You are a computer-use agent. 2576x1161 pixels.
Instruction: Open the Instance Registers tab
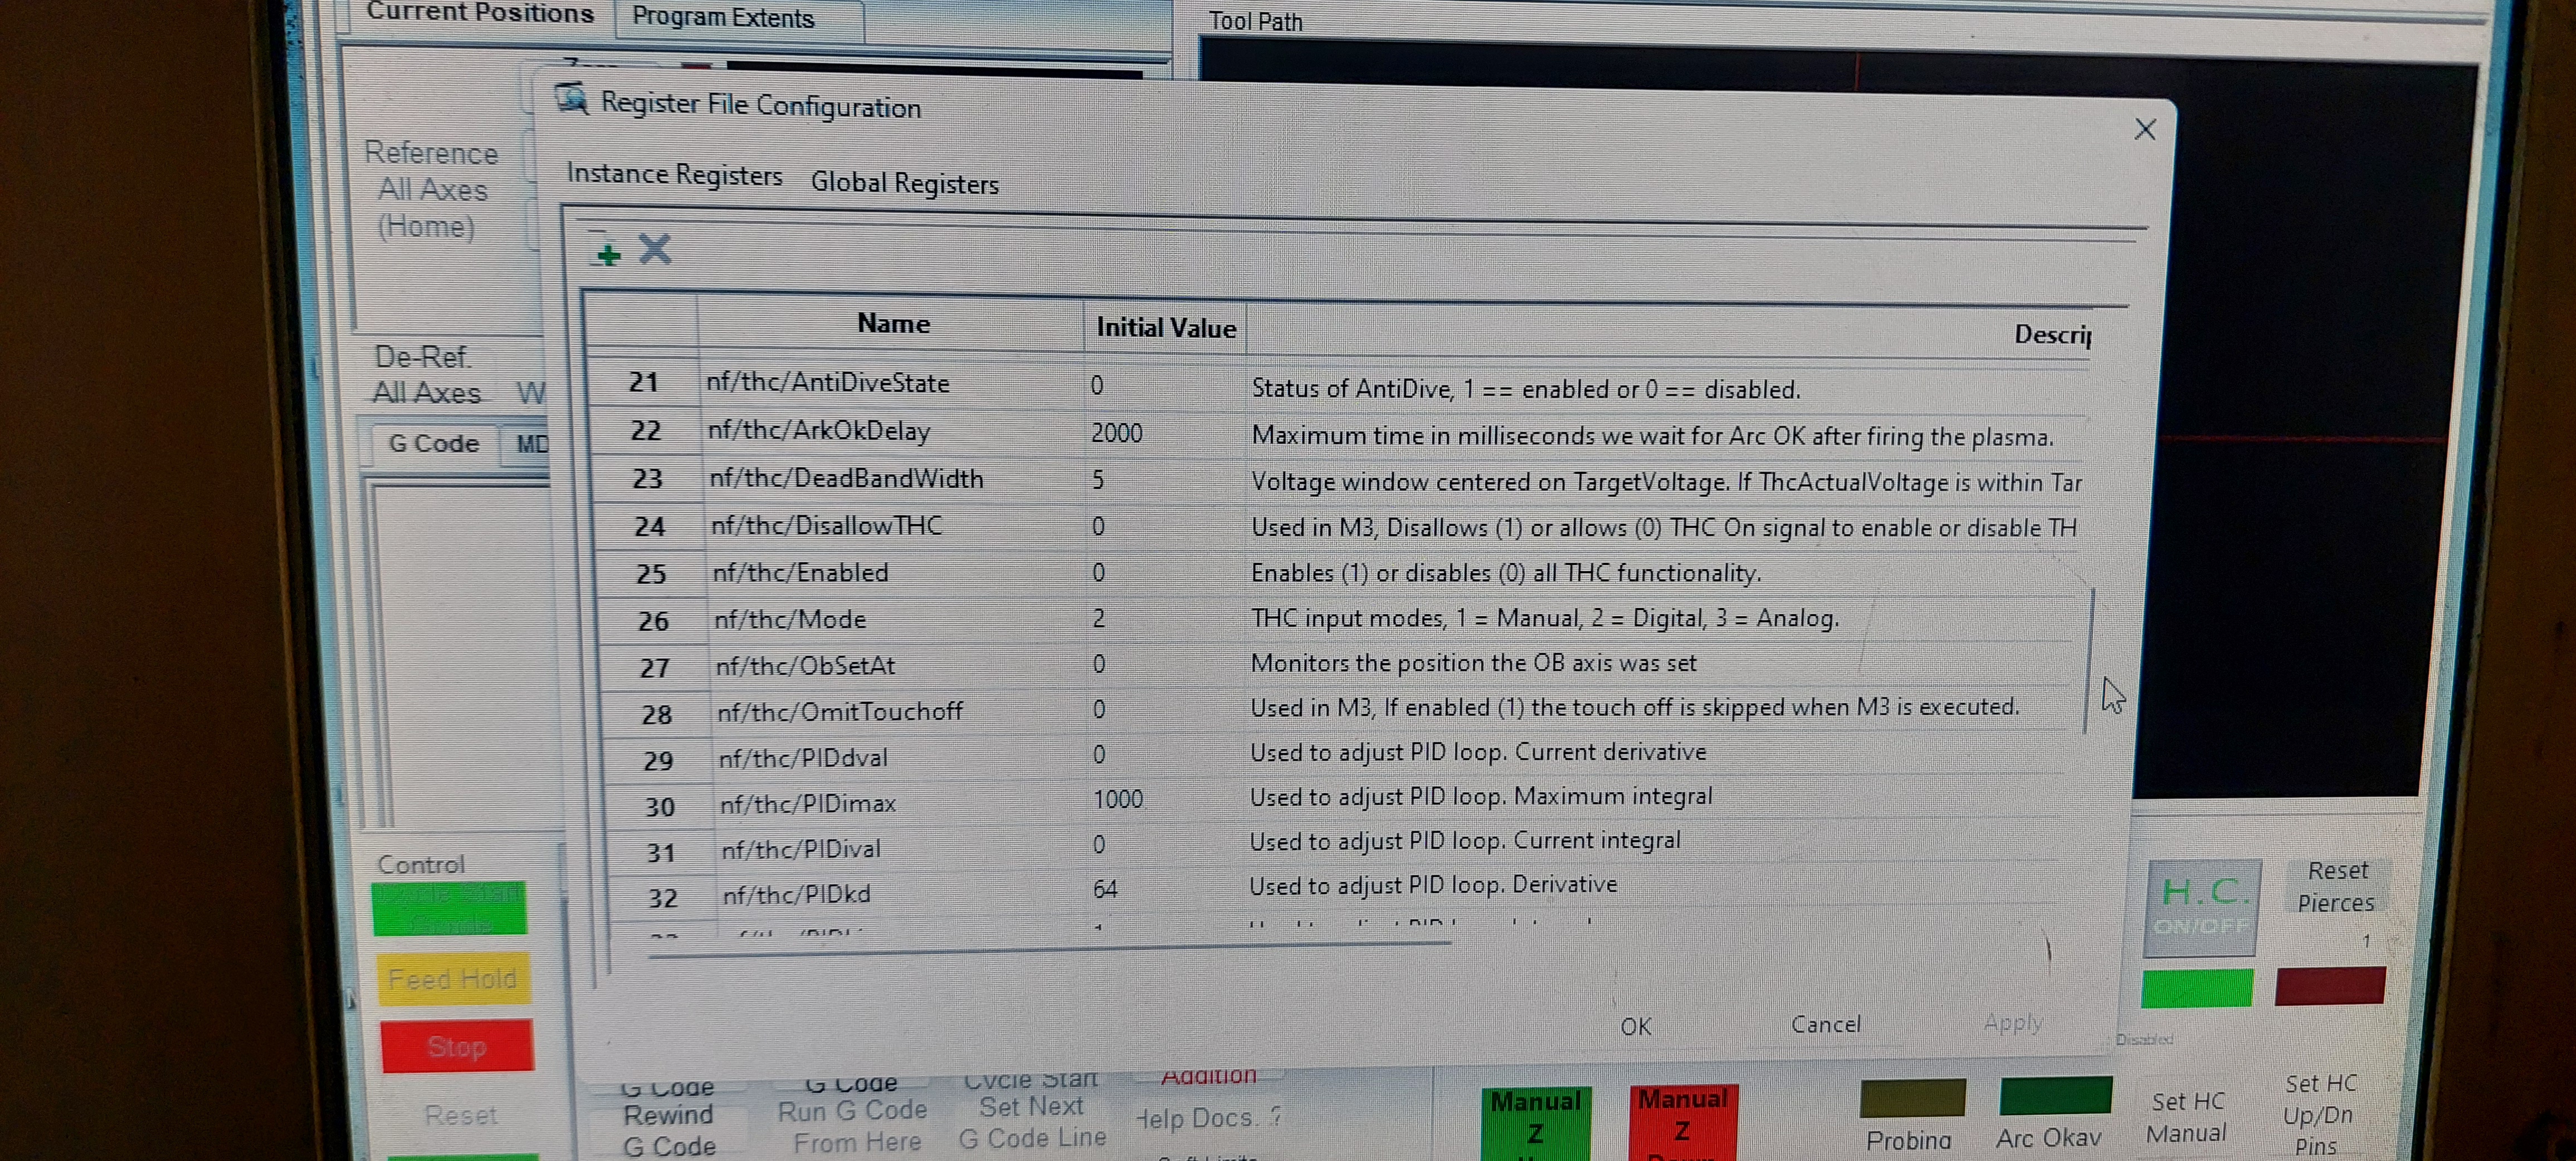pyautogui.click(x=674, y=174)
